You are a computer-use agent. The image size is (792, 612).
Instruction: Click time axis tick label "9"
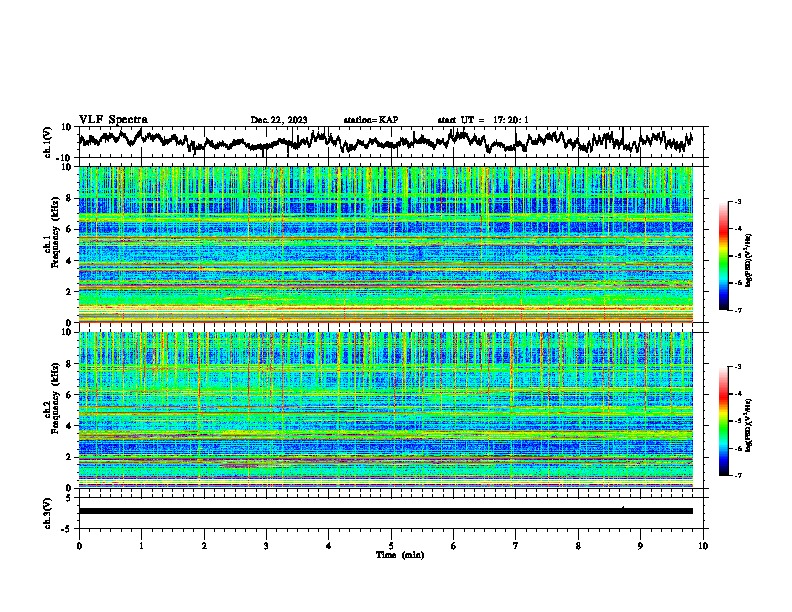click(640, 546)
